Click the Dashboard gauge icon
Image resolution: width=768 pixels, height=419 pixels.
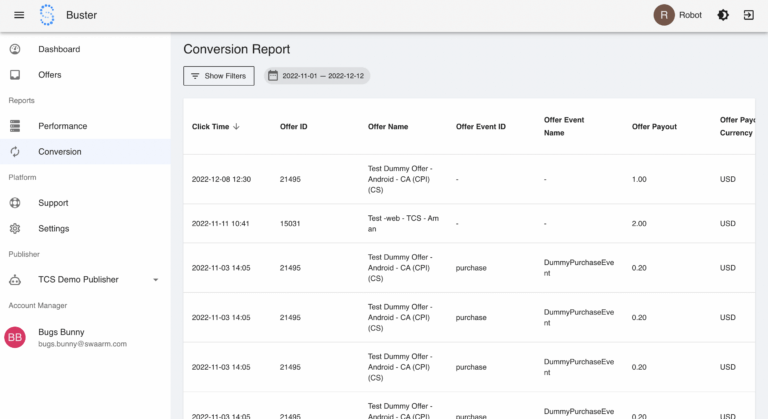coord(15,49)
